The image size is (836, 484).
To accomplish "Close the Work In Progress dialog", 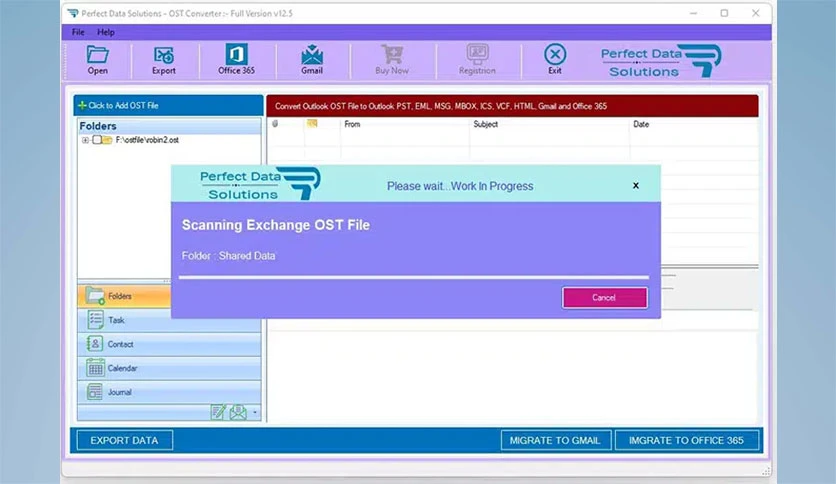I will (636, 185).
